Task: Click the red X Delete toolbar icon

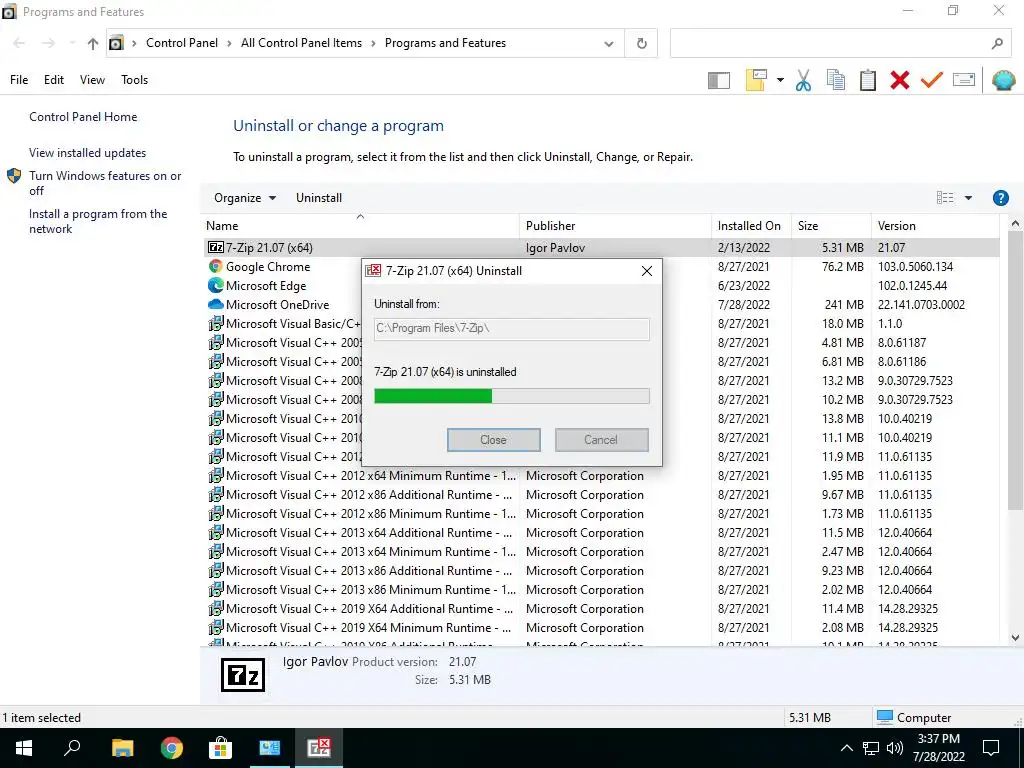Action: point(899,80)
